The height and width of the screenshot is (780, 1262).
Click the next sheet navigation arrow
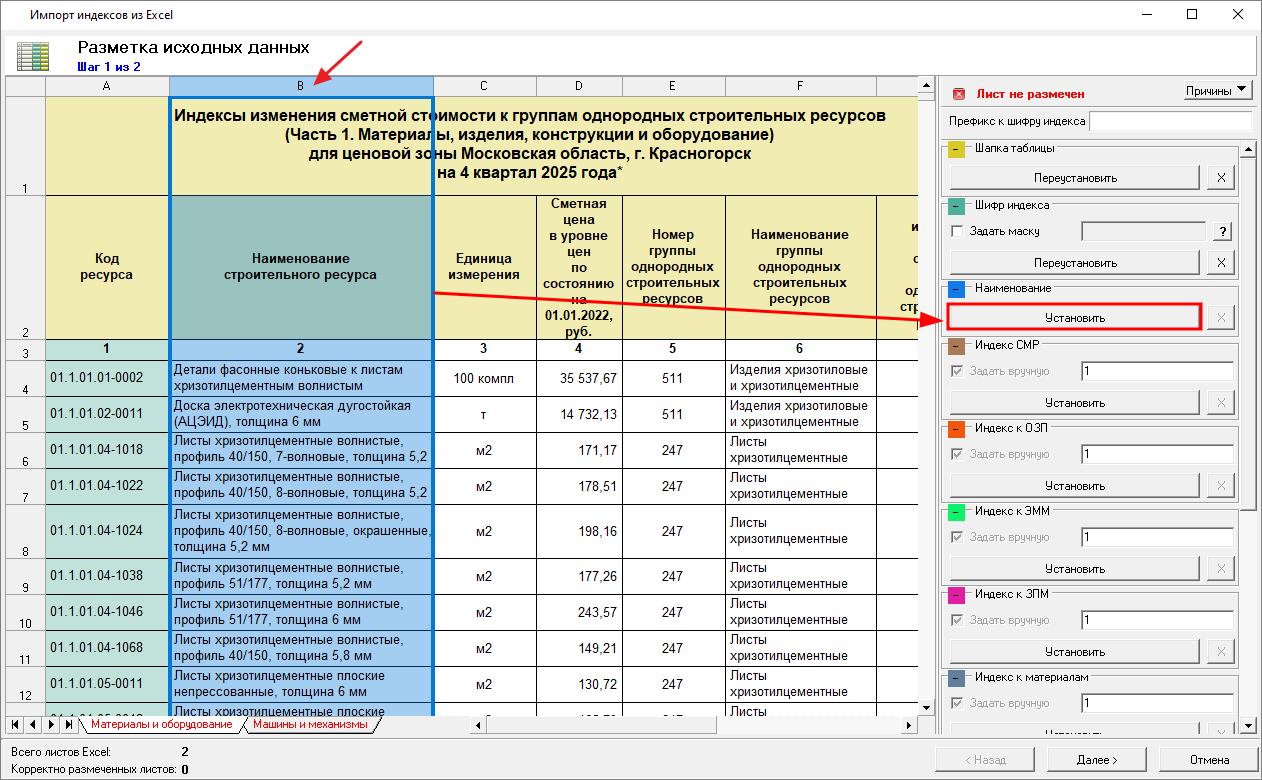51,724
